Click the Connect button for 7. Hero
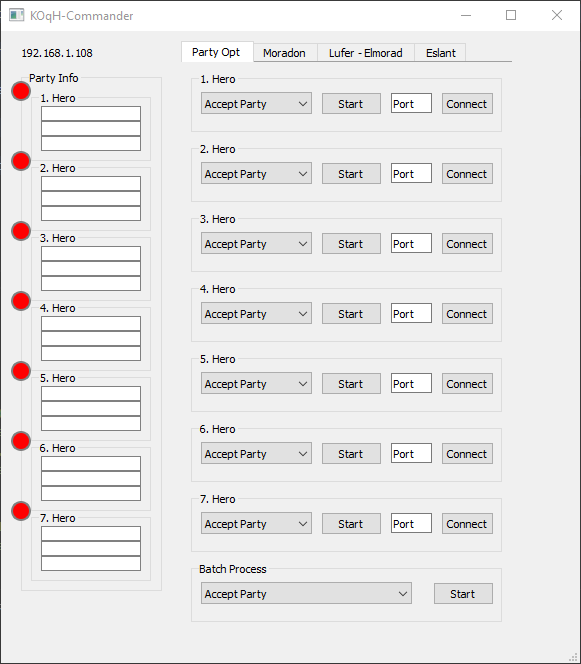Screen dimensions: 581x664 [x=467, y=524]
